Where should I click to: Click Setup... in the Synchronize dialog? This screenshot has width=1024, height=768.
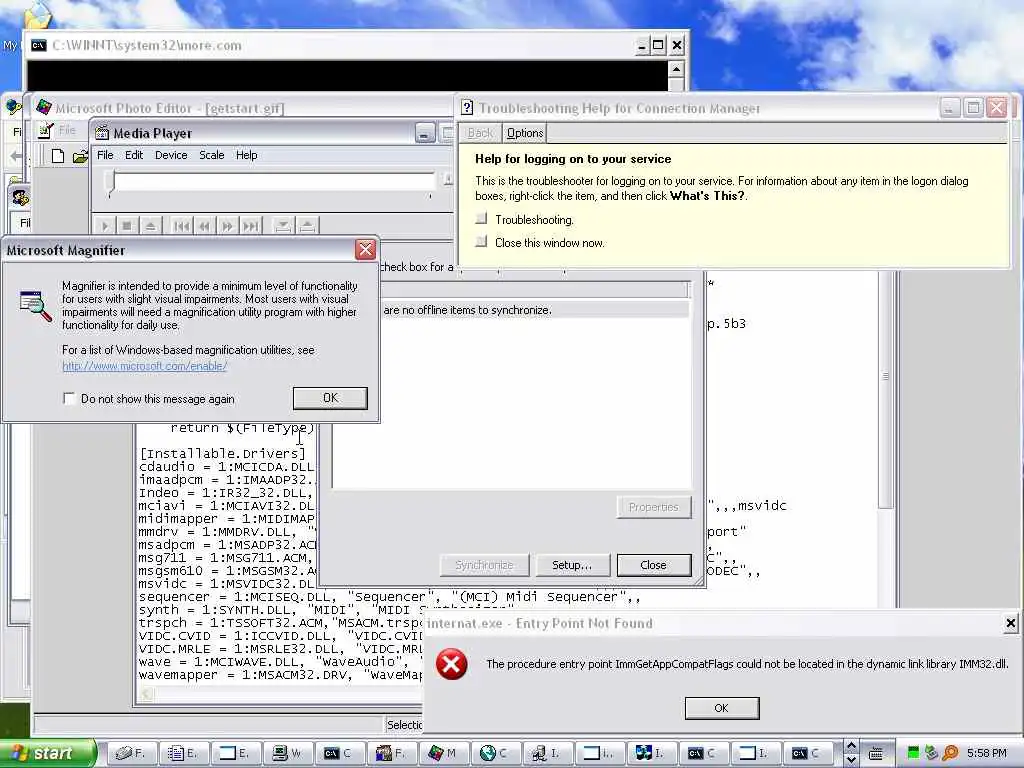(572, 565)
